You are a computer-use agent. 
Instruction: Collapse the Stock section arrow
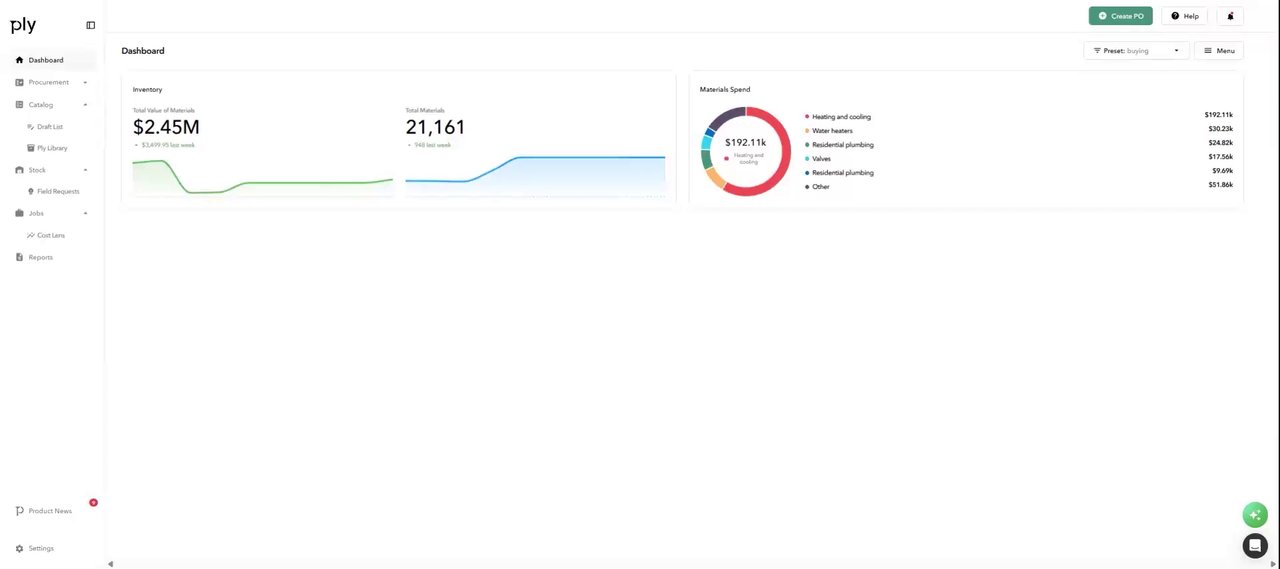point(85,170)
